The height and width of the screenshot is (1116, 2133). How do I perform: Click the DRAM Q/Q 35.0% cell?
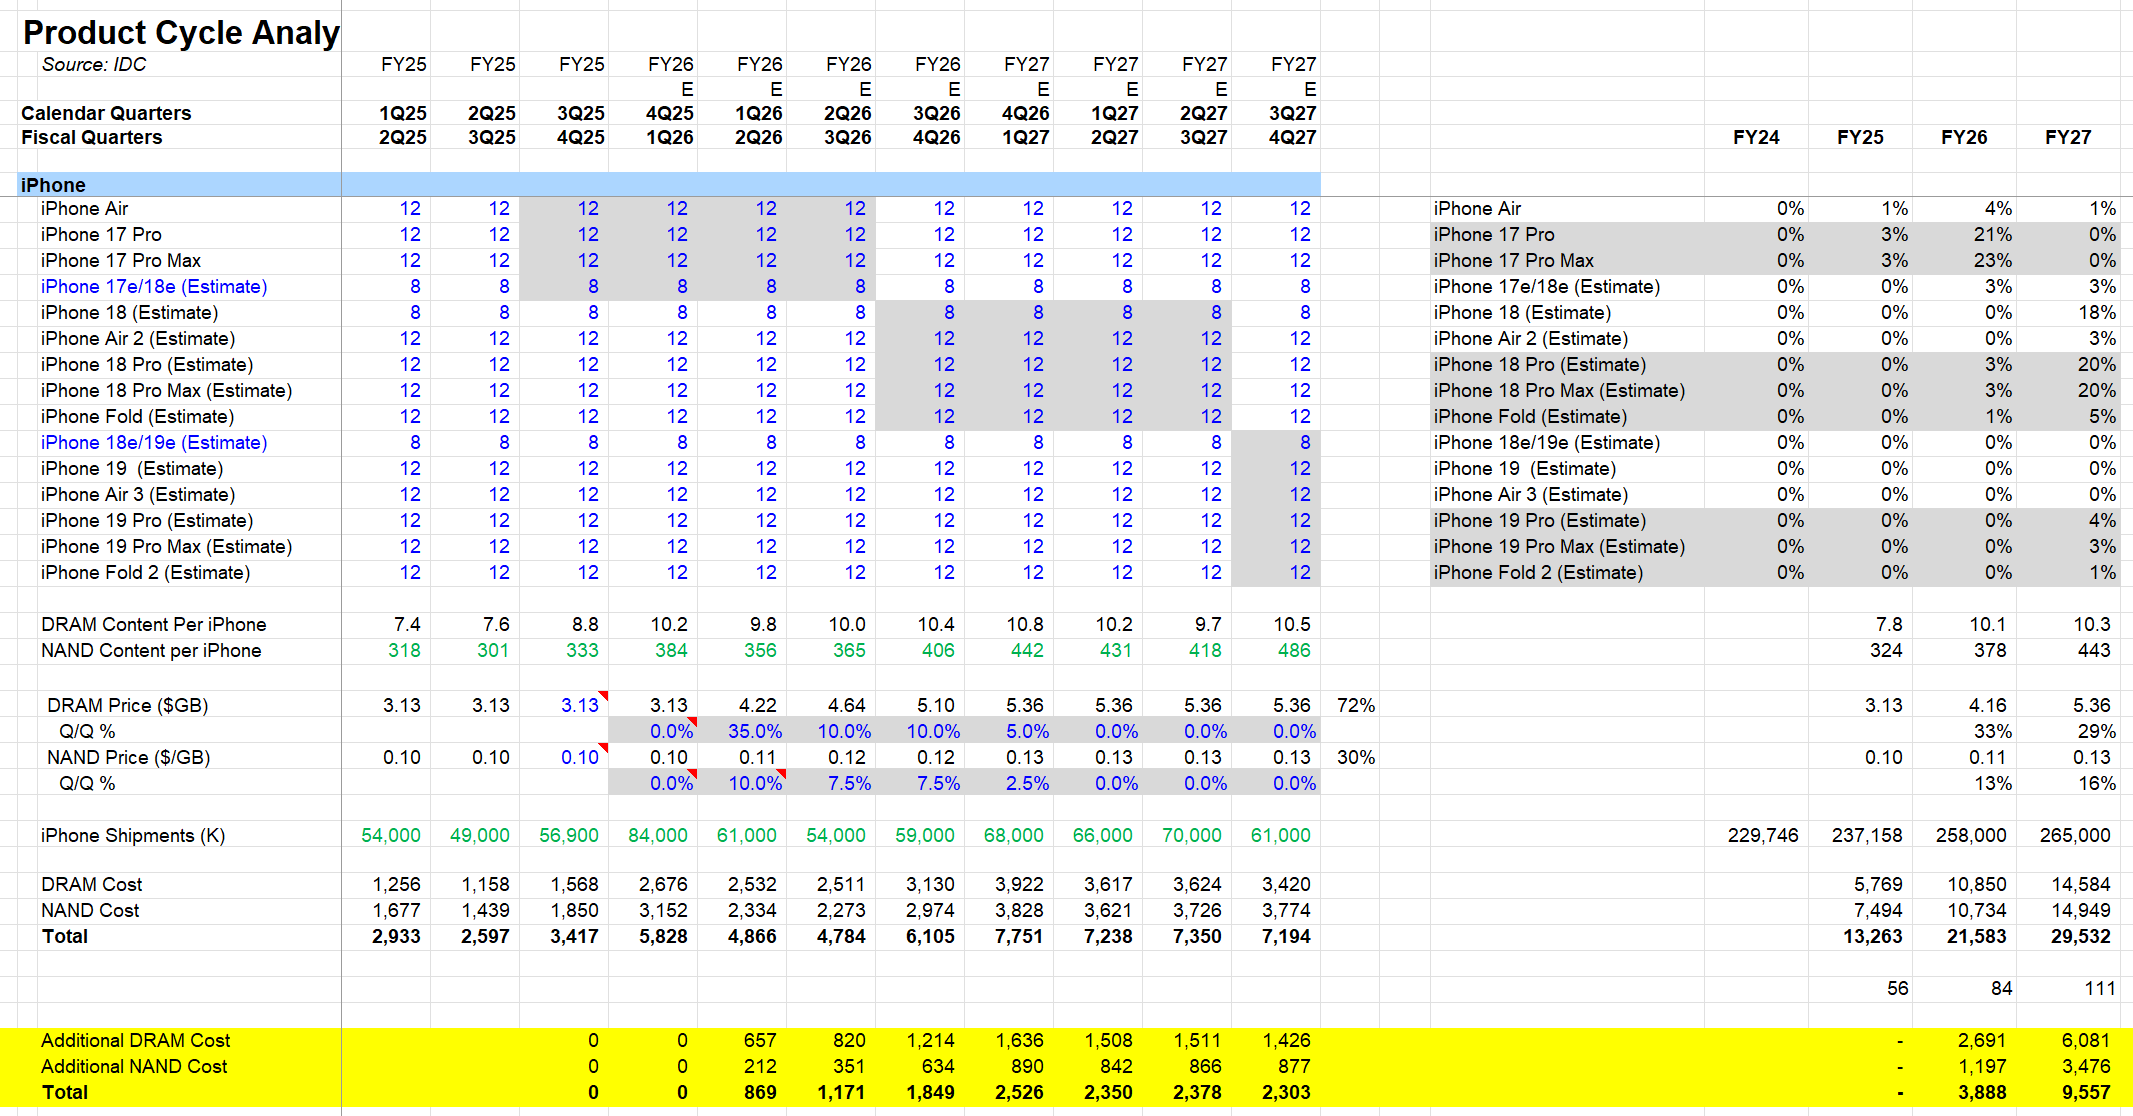coord(754,731)
